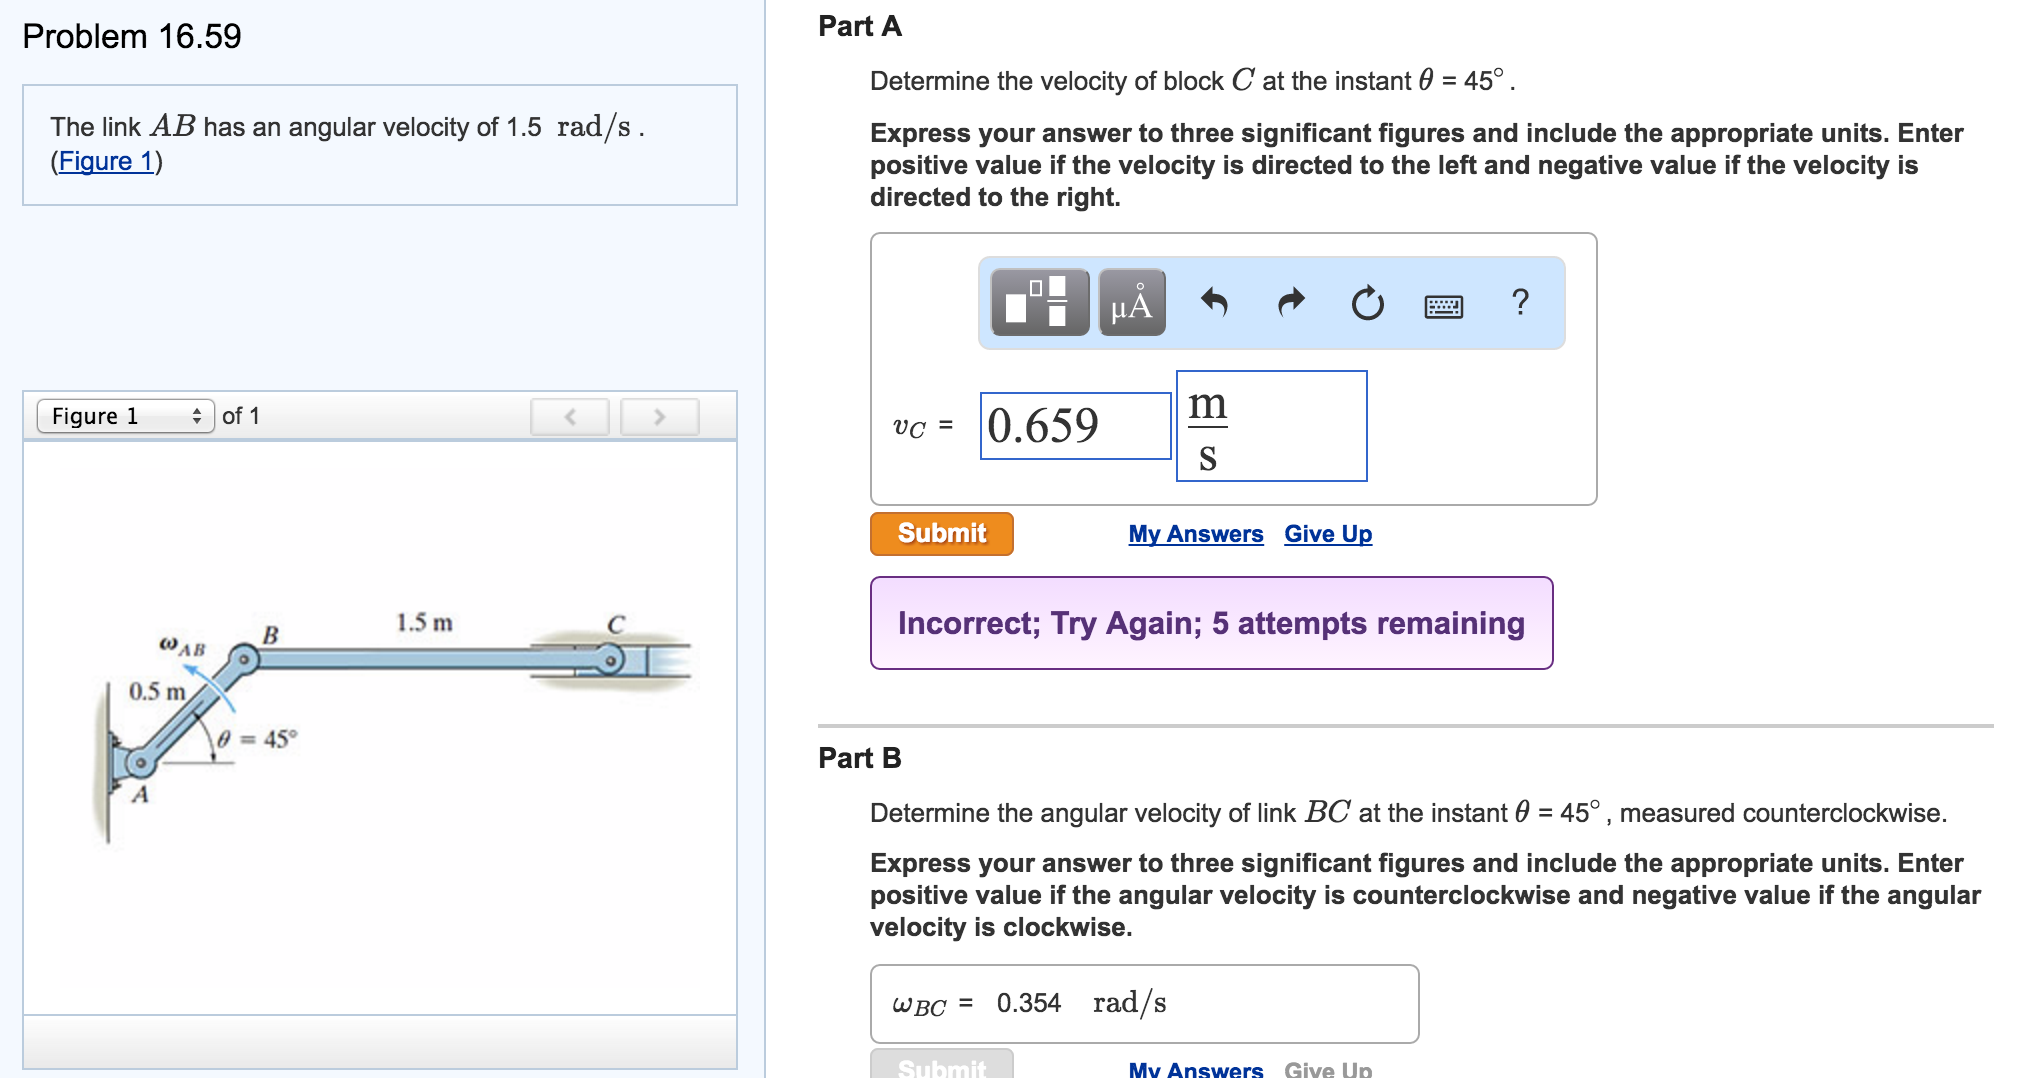Screen dimensions: 2040x1078
Task: View My Answers for Part B
Action: pyautogui.click(x=1193, y=1070)
